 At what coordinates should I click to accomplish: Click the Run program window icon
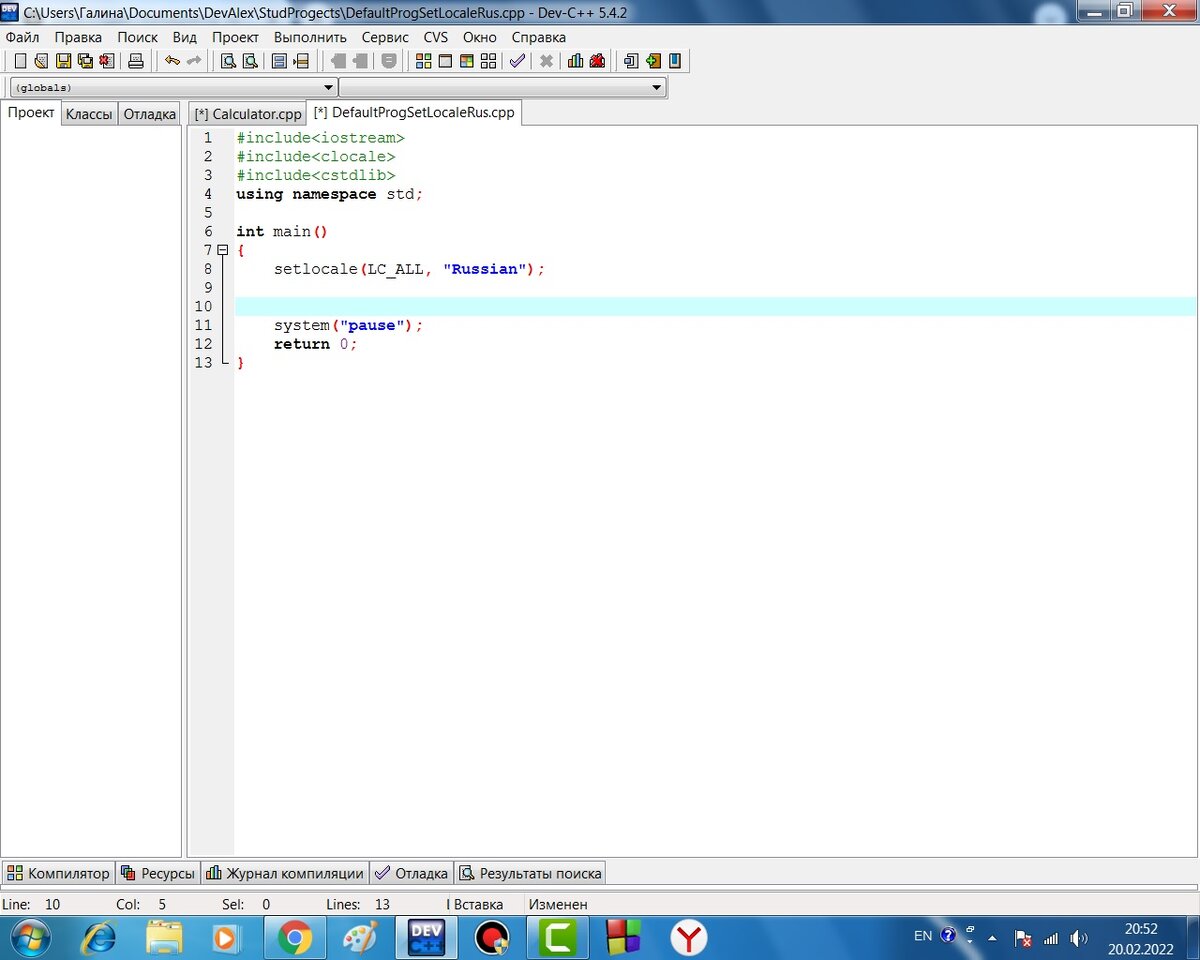(x=445, y=61)
